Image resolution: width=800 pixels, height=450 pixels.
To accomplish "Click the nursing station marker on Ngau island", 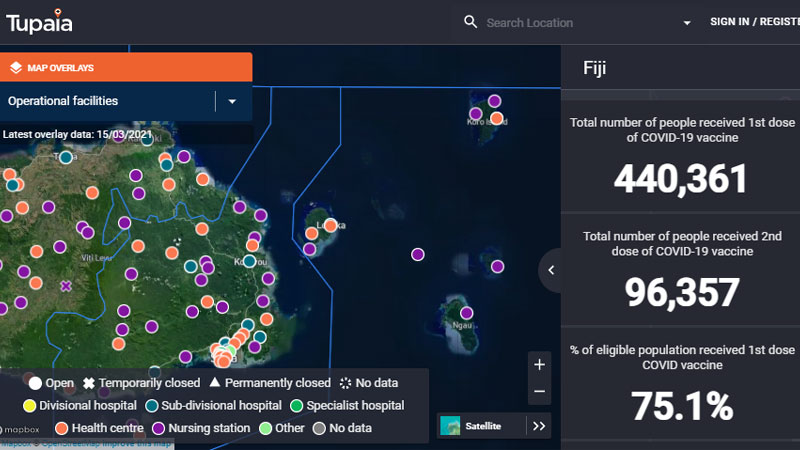I will (466, 313).
